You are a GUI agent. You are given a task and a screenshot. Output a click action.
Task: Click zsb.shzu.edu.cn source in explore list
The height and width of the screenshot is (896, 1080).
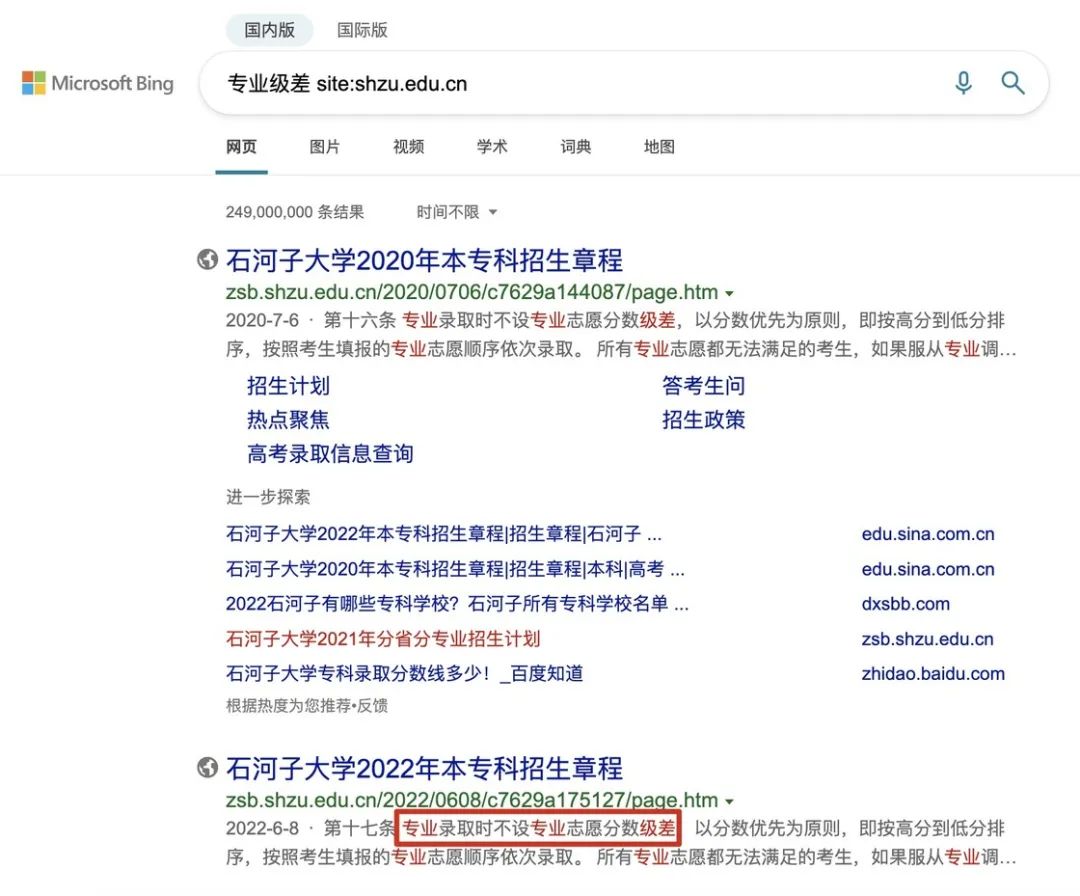pyautogui.click(x=927, y=639)
